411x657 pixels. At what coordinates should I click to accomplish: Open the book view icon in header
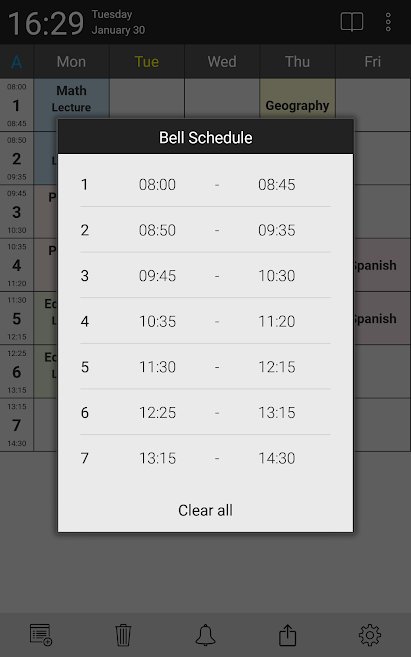pyautogui.click(x=352, y=22)
